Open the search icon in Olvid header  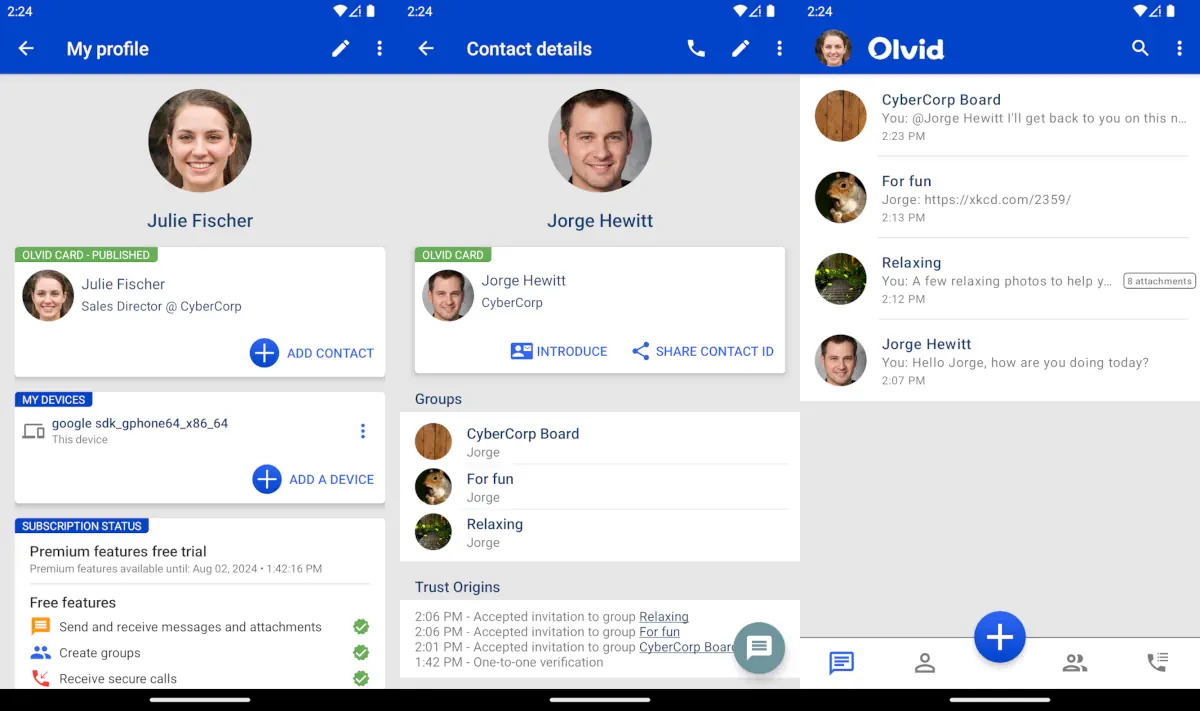coord(1140,48)
